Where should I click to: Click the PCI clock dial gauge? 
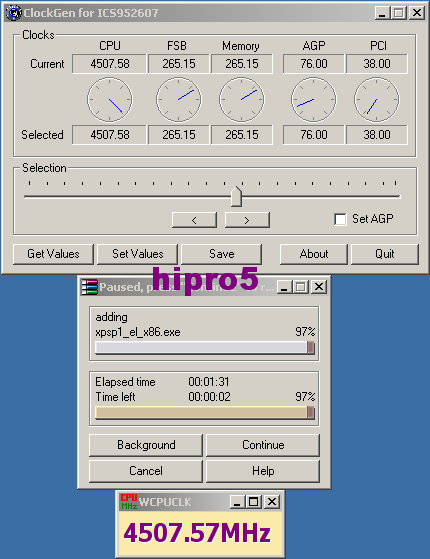[377, 100]
